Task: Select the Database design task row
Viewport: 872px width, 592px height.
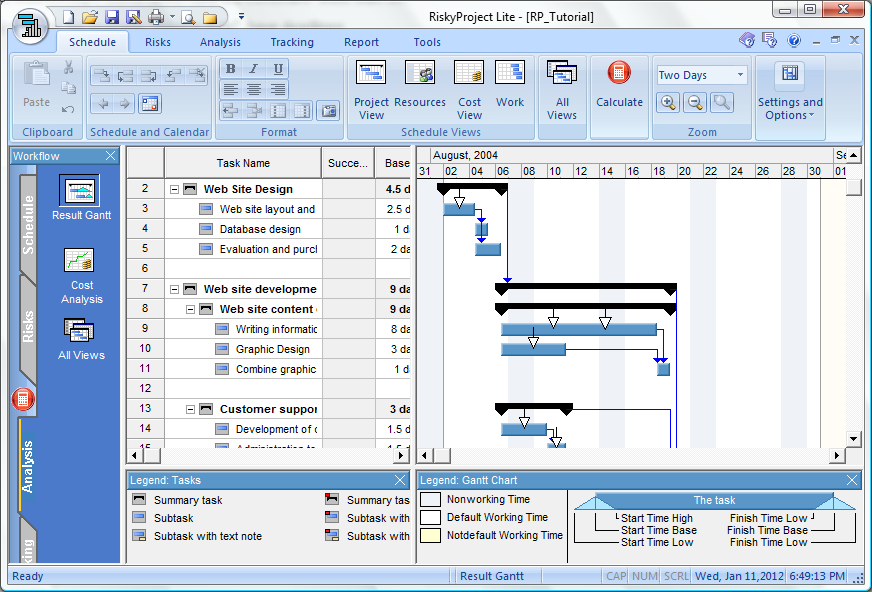Action: 269,230
